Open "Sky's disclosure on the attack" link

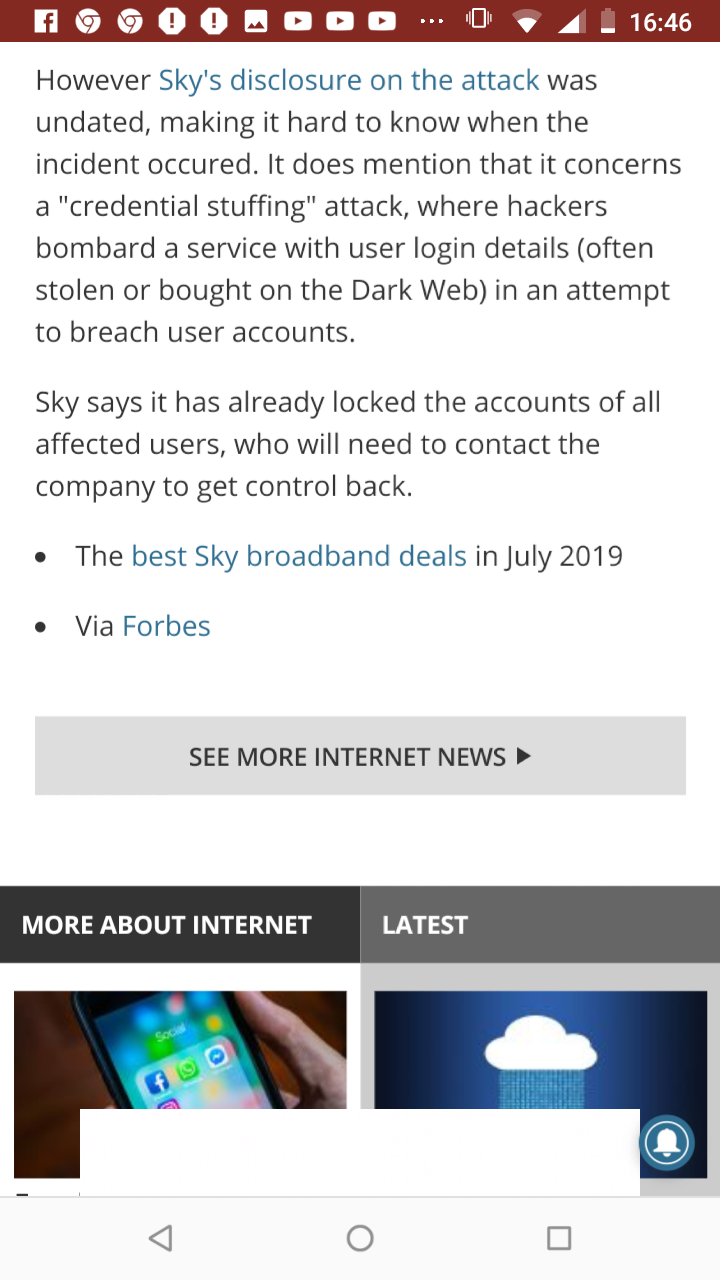349,80
